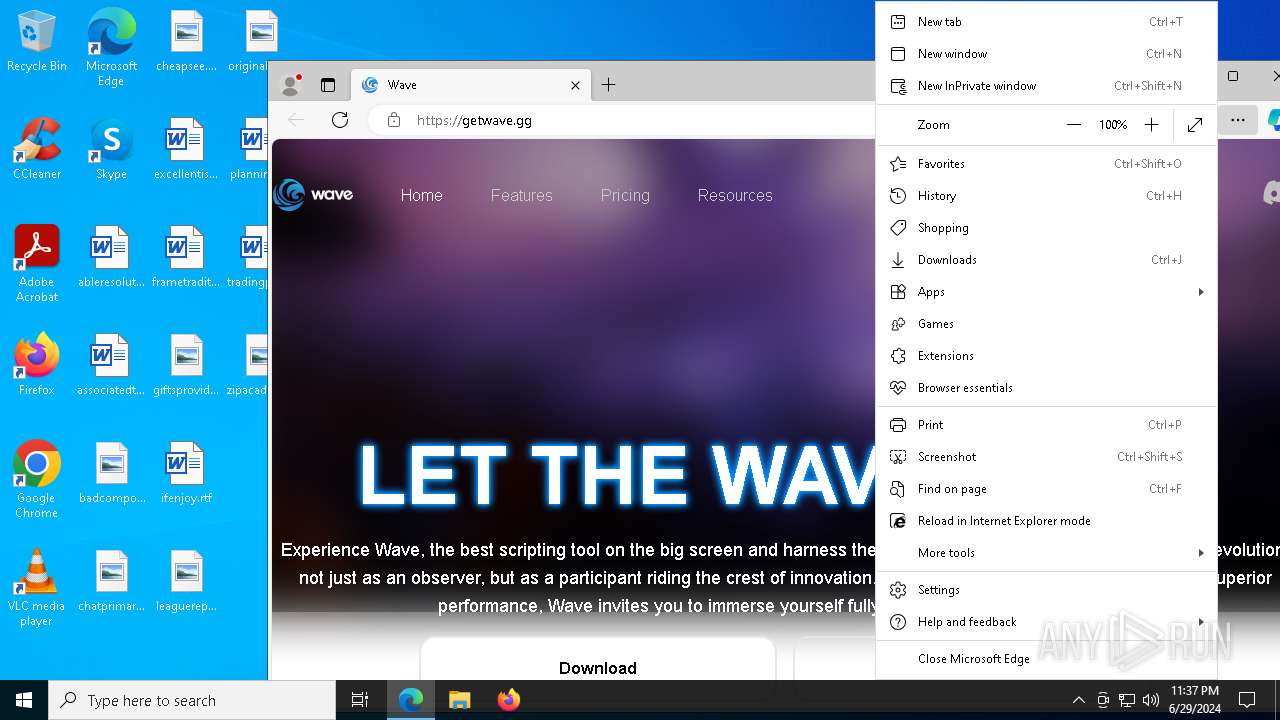Open Extensions from the menu
Image resolution: width=1280 pixels, height=720 pixels.
1046,356
